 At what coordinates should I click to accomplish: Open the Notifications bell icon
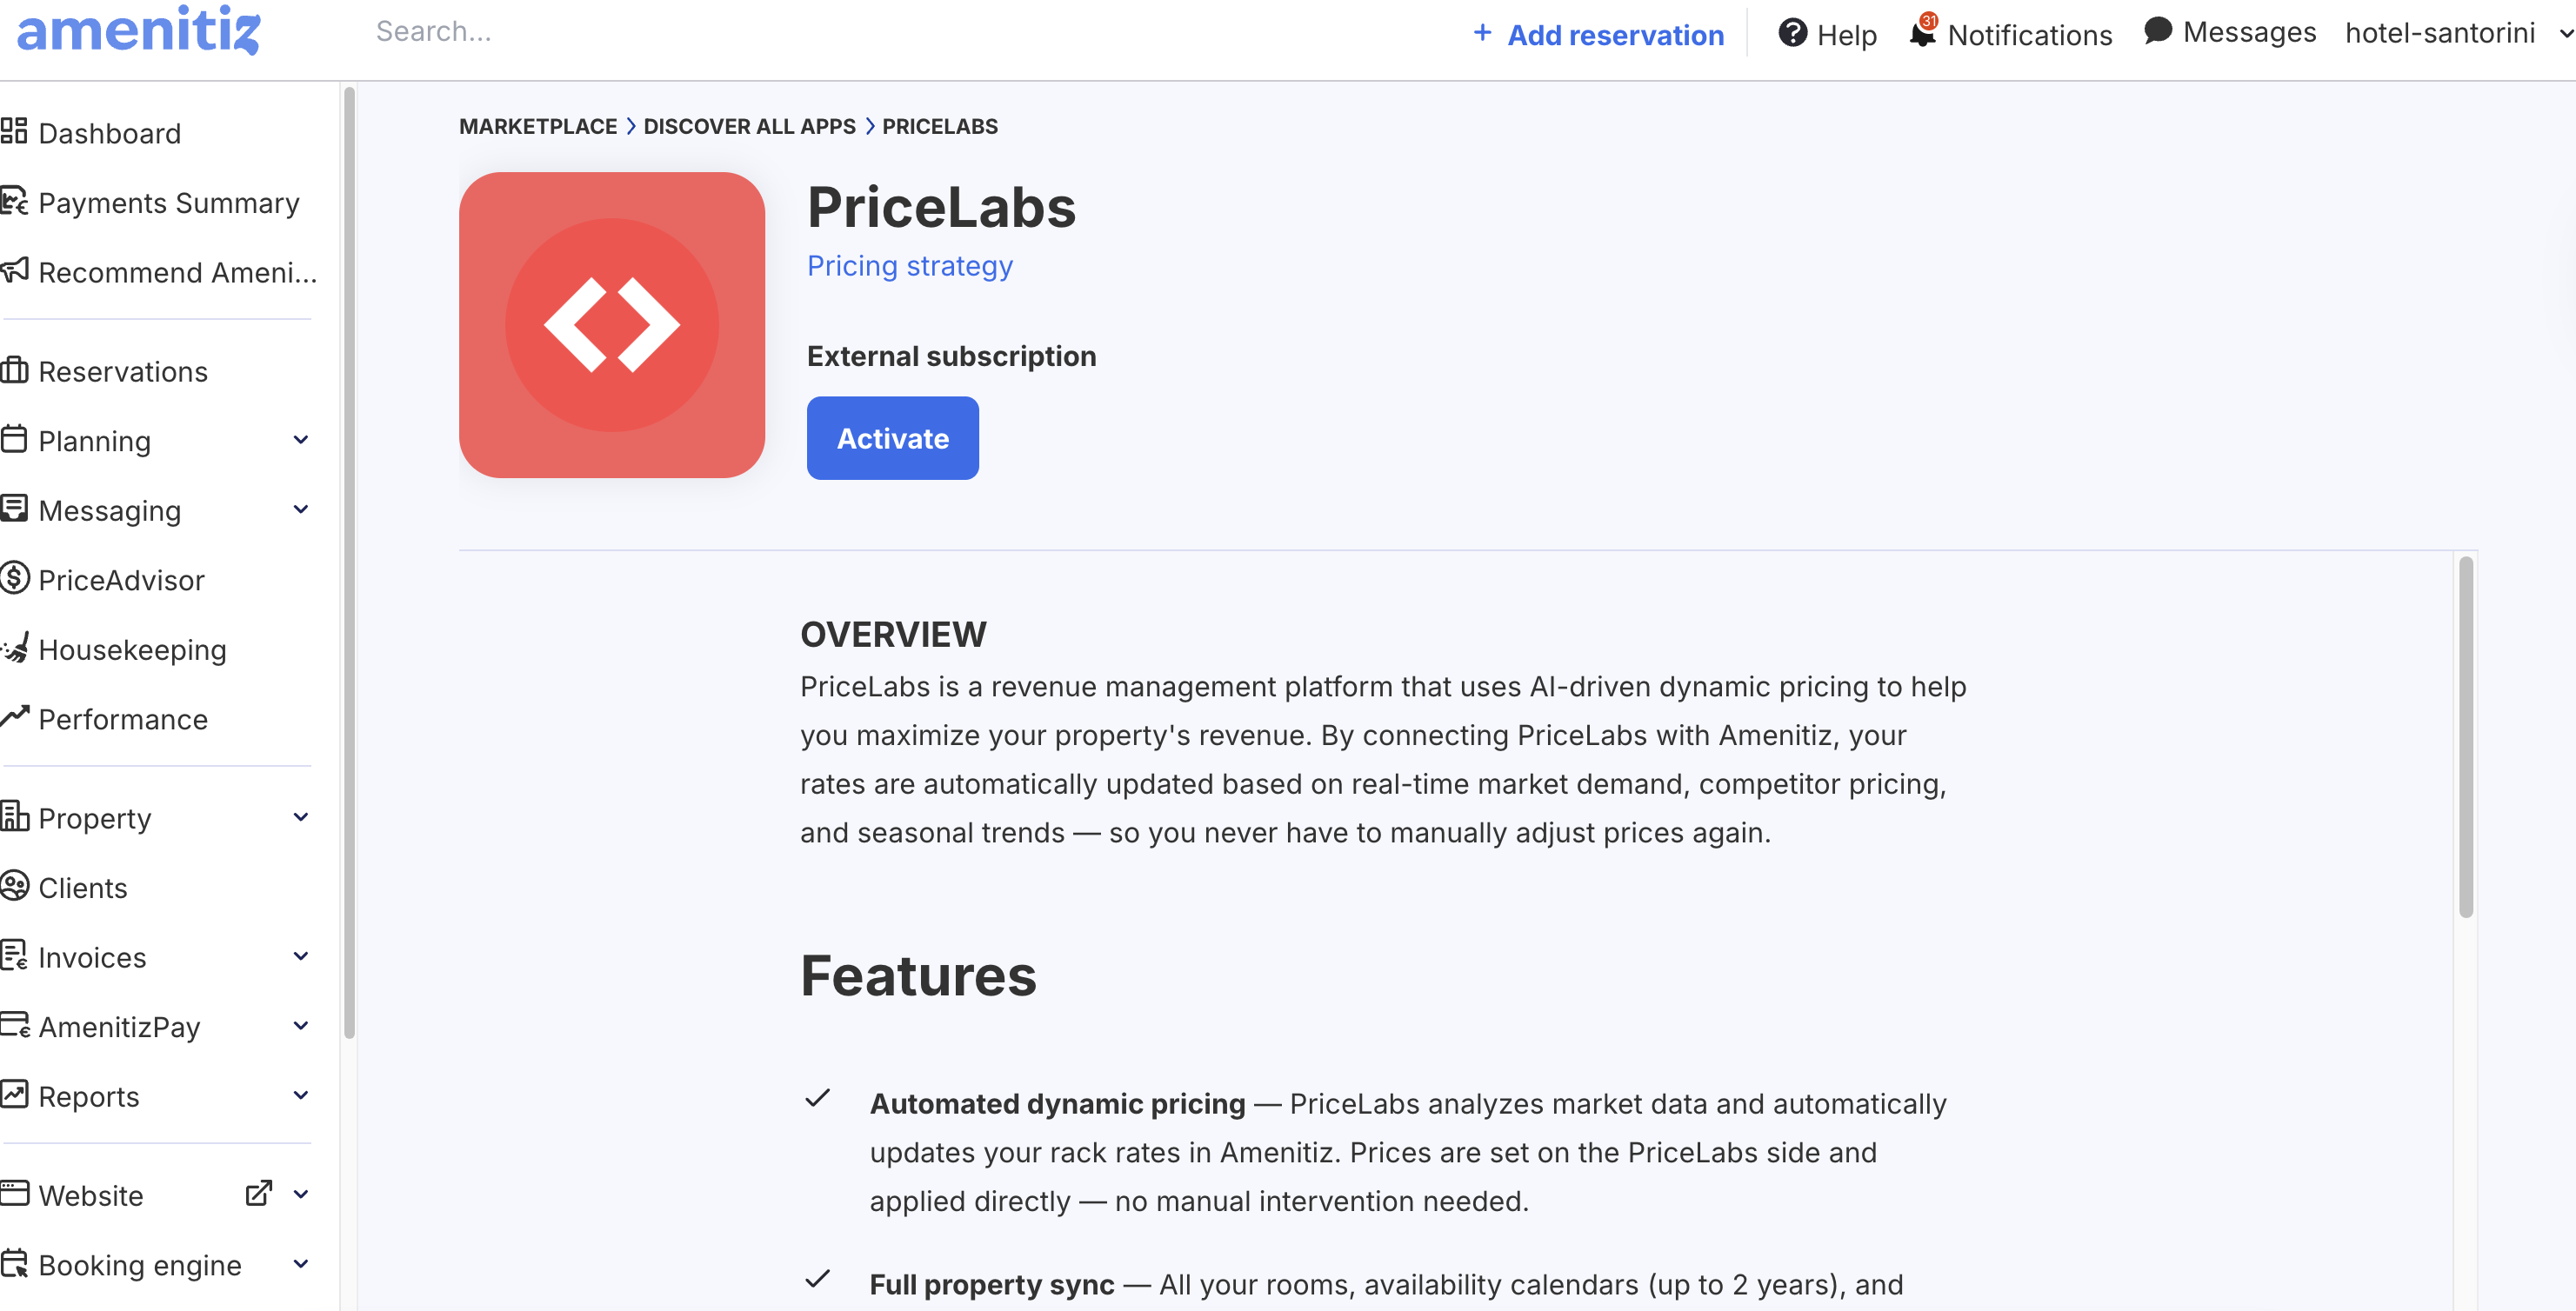[1922, 33]
